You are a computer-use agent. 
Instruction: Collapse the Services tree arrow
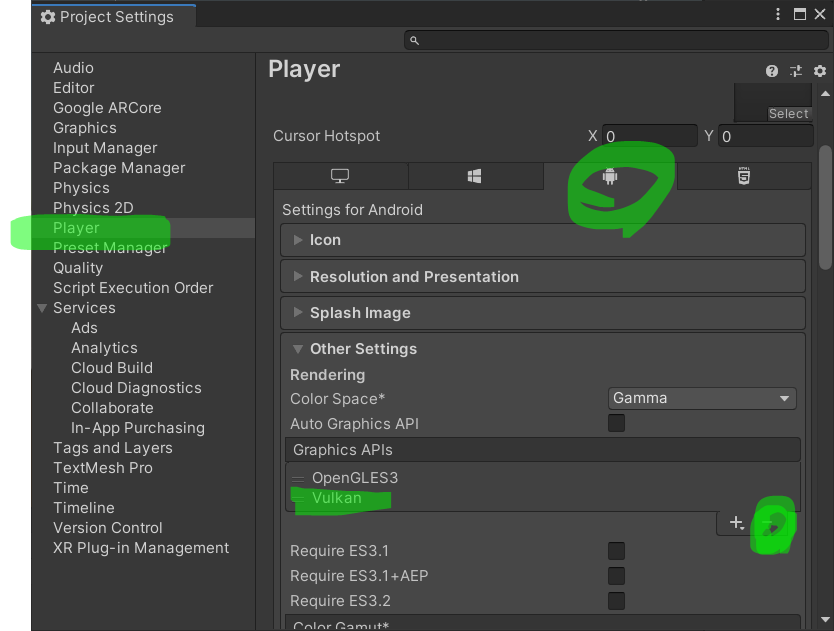tap(42, 308)
